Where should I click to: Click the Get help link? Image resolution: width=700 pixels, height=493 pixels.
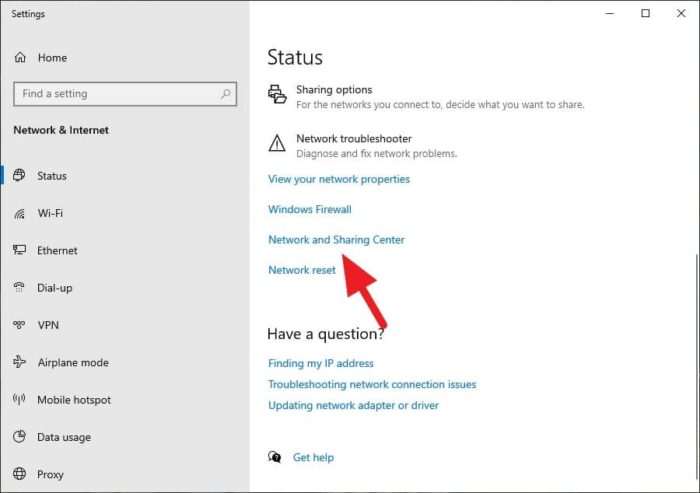tap(313, 457)
